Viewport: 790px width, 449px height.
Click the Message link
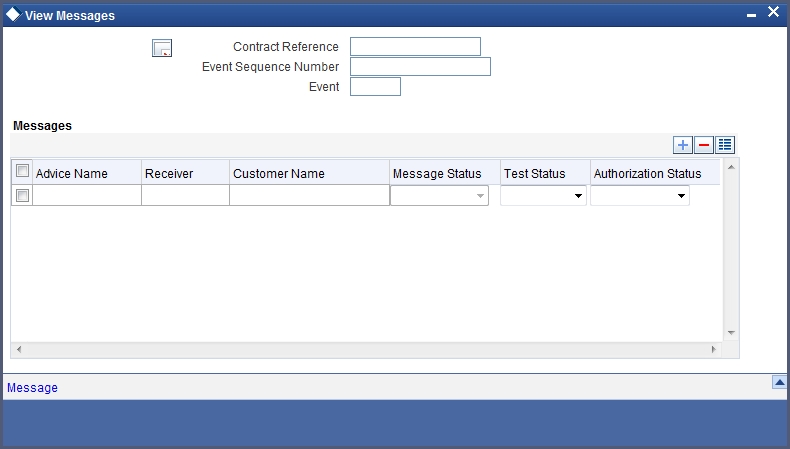(x=32, y=388)
